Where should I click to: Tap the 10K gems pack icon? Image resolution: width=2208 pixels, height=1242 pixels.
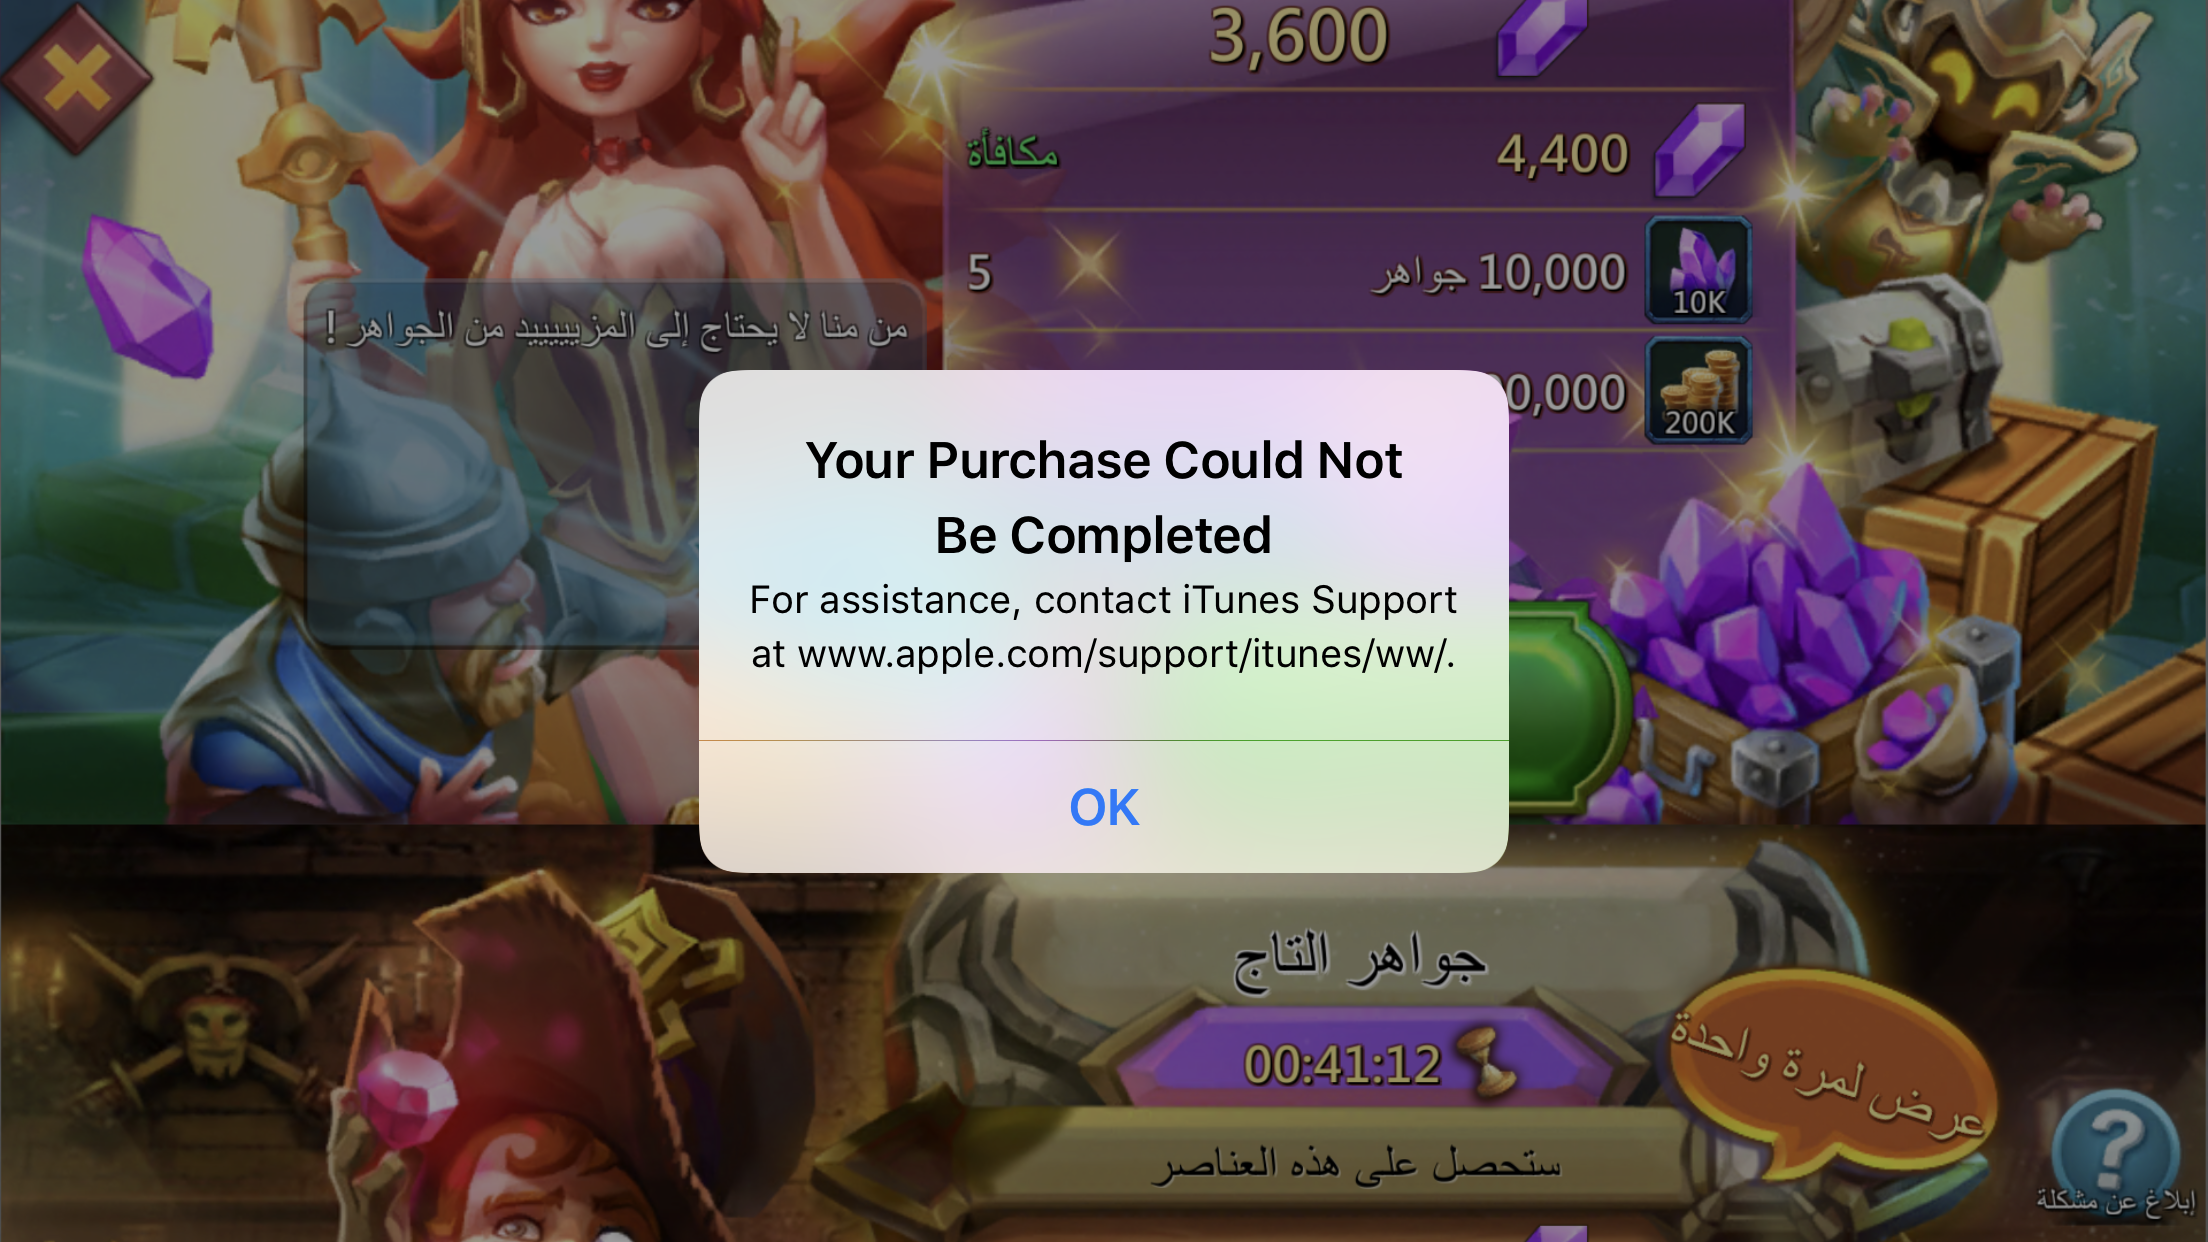(x=1698, y=270)
